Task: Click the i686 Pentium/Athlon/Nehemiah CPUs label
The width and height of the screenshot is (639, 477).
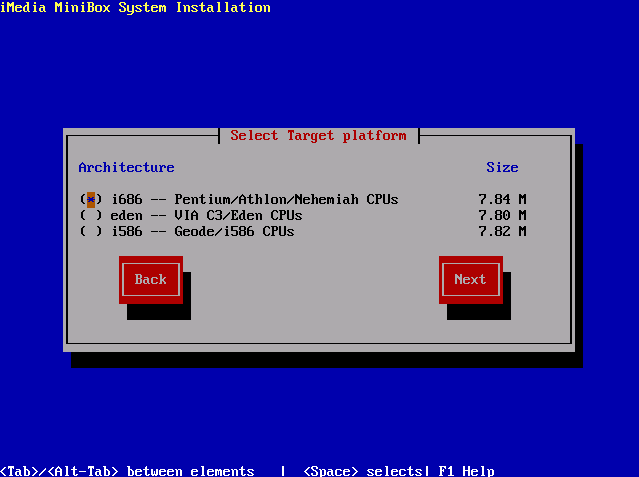Action: coord(254,199)
